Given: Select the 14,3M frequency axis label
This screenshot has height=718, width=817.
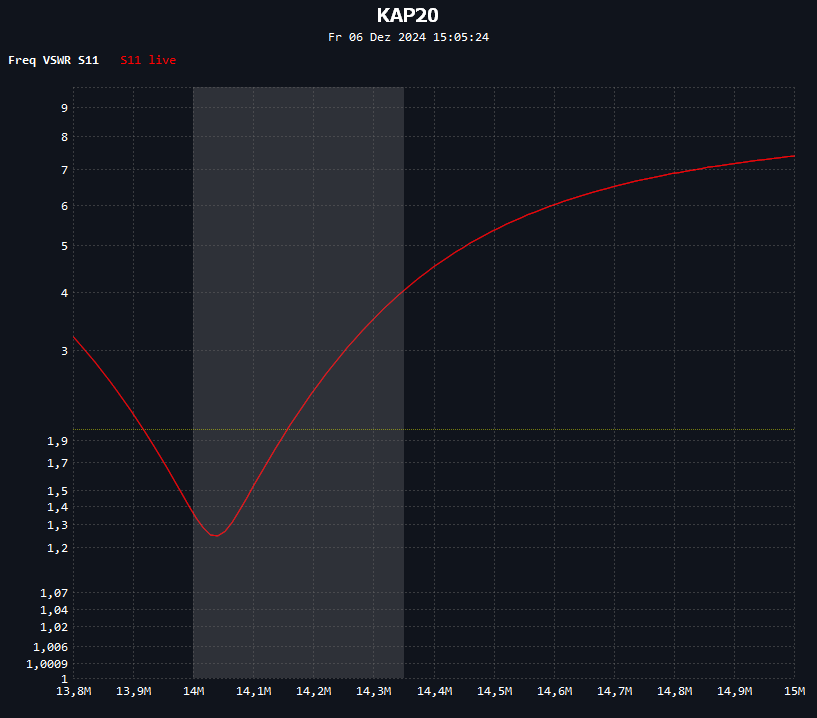Looking at the screenshot, I should [x=373, y=692].
